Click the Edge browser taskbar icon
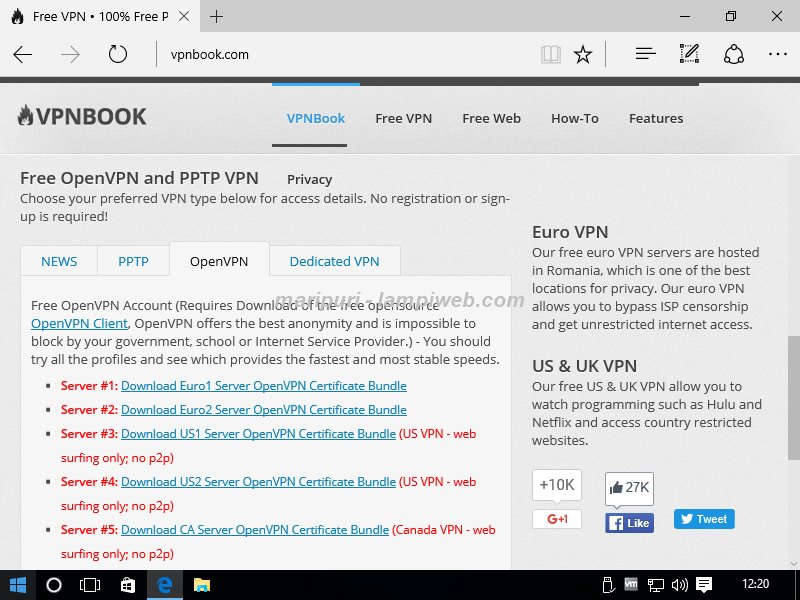This screenshot has height=600, width=800. (x=165, y=585)
